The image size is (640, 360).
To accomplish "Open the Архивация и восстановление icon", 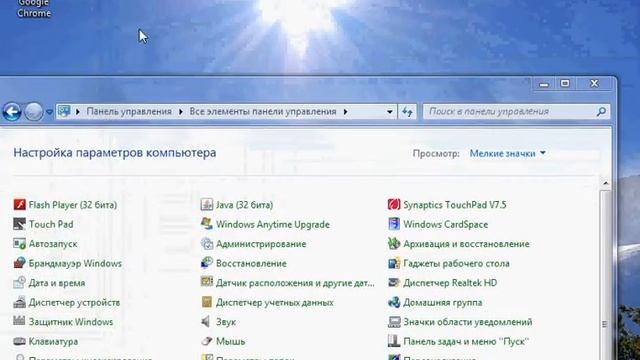I will (x=394, y=244).
